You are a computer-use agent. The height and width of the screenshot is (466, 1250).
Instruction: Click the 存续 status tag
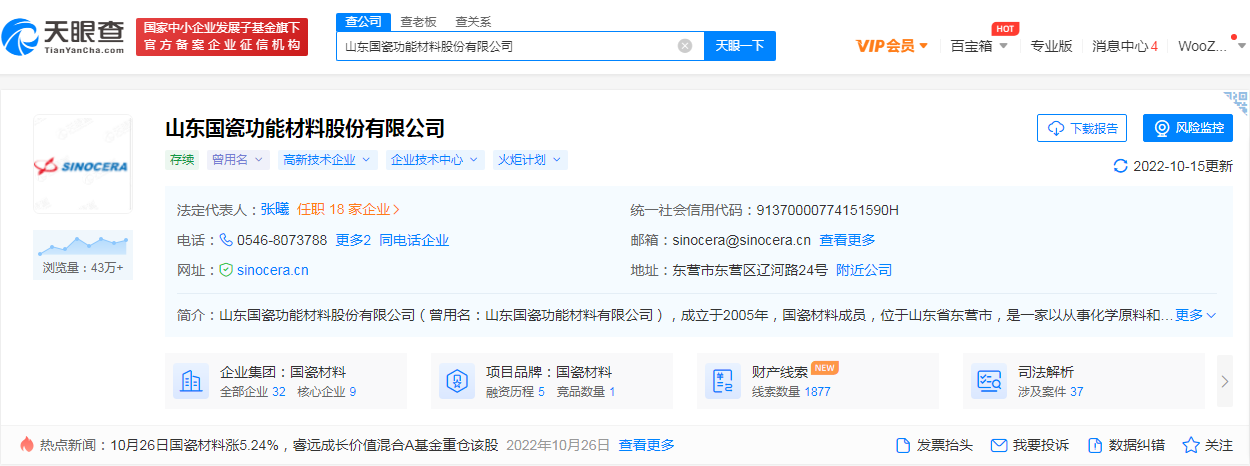[182, 159]
